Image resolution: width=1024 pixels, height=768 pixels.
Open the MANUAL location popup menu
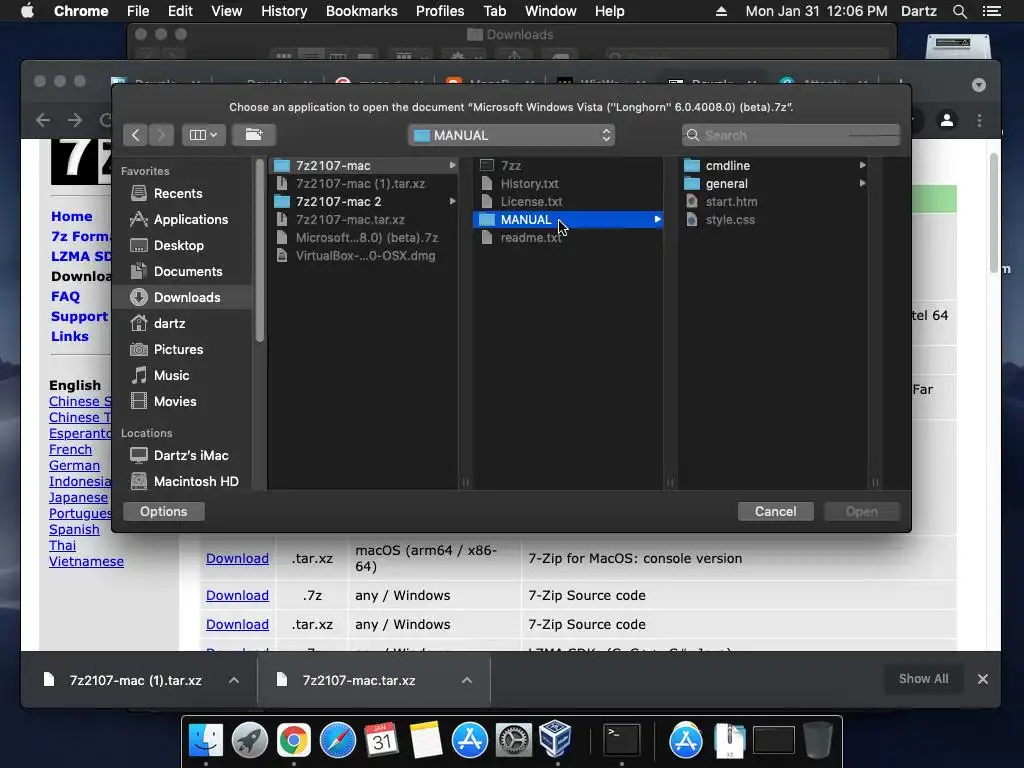[511, 135]
